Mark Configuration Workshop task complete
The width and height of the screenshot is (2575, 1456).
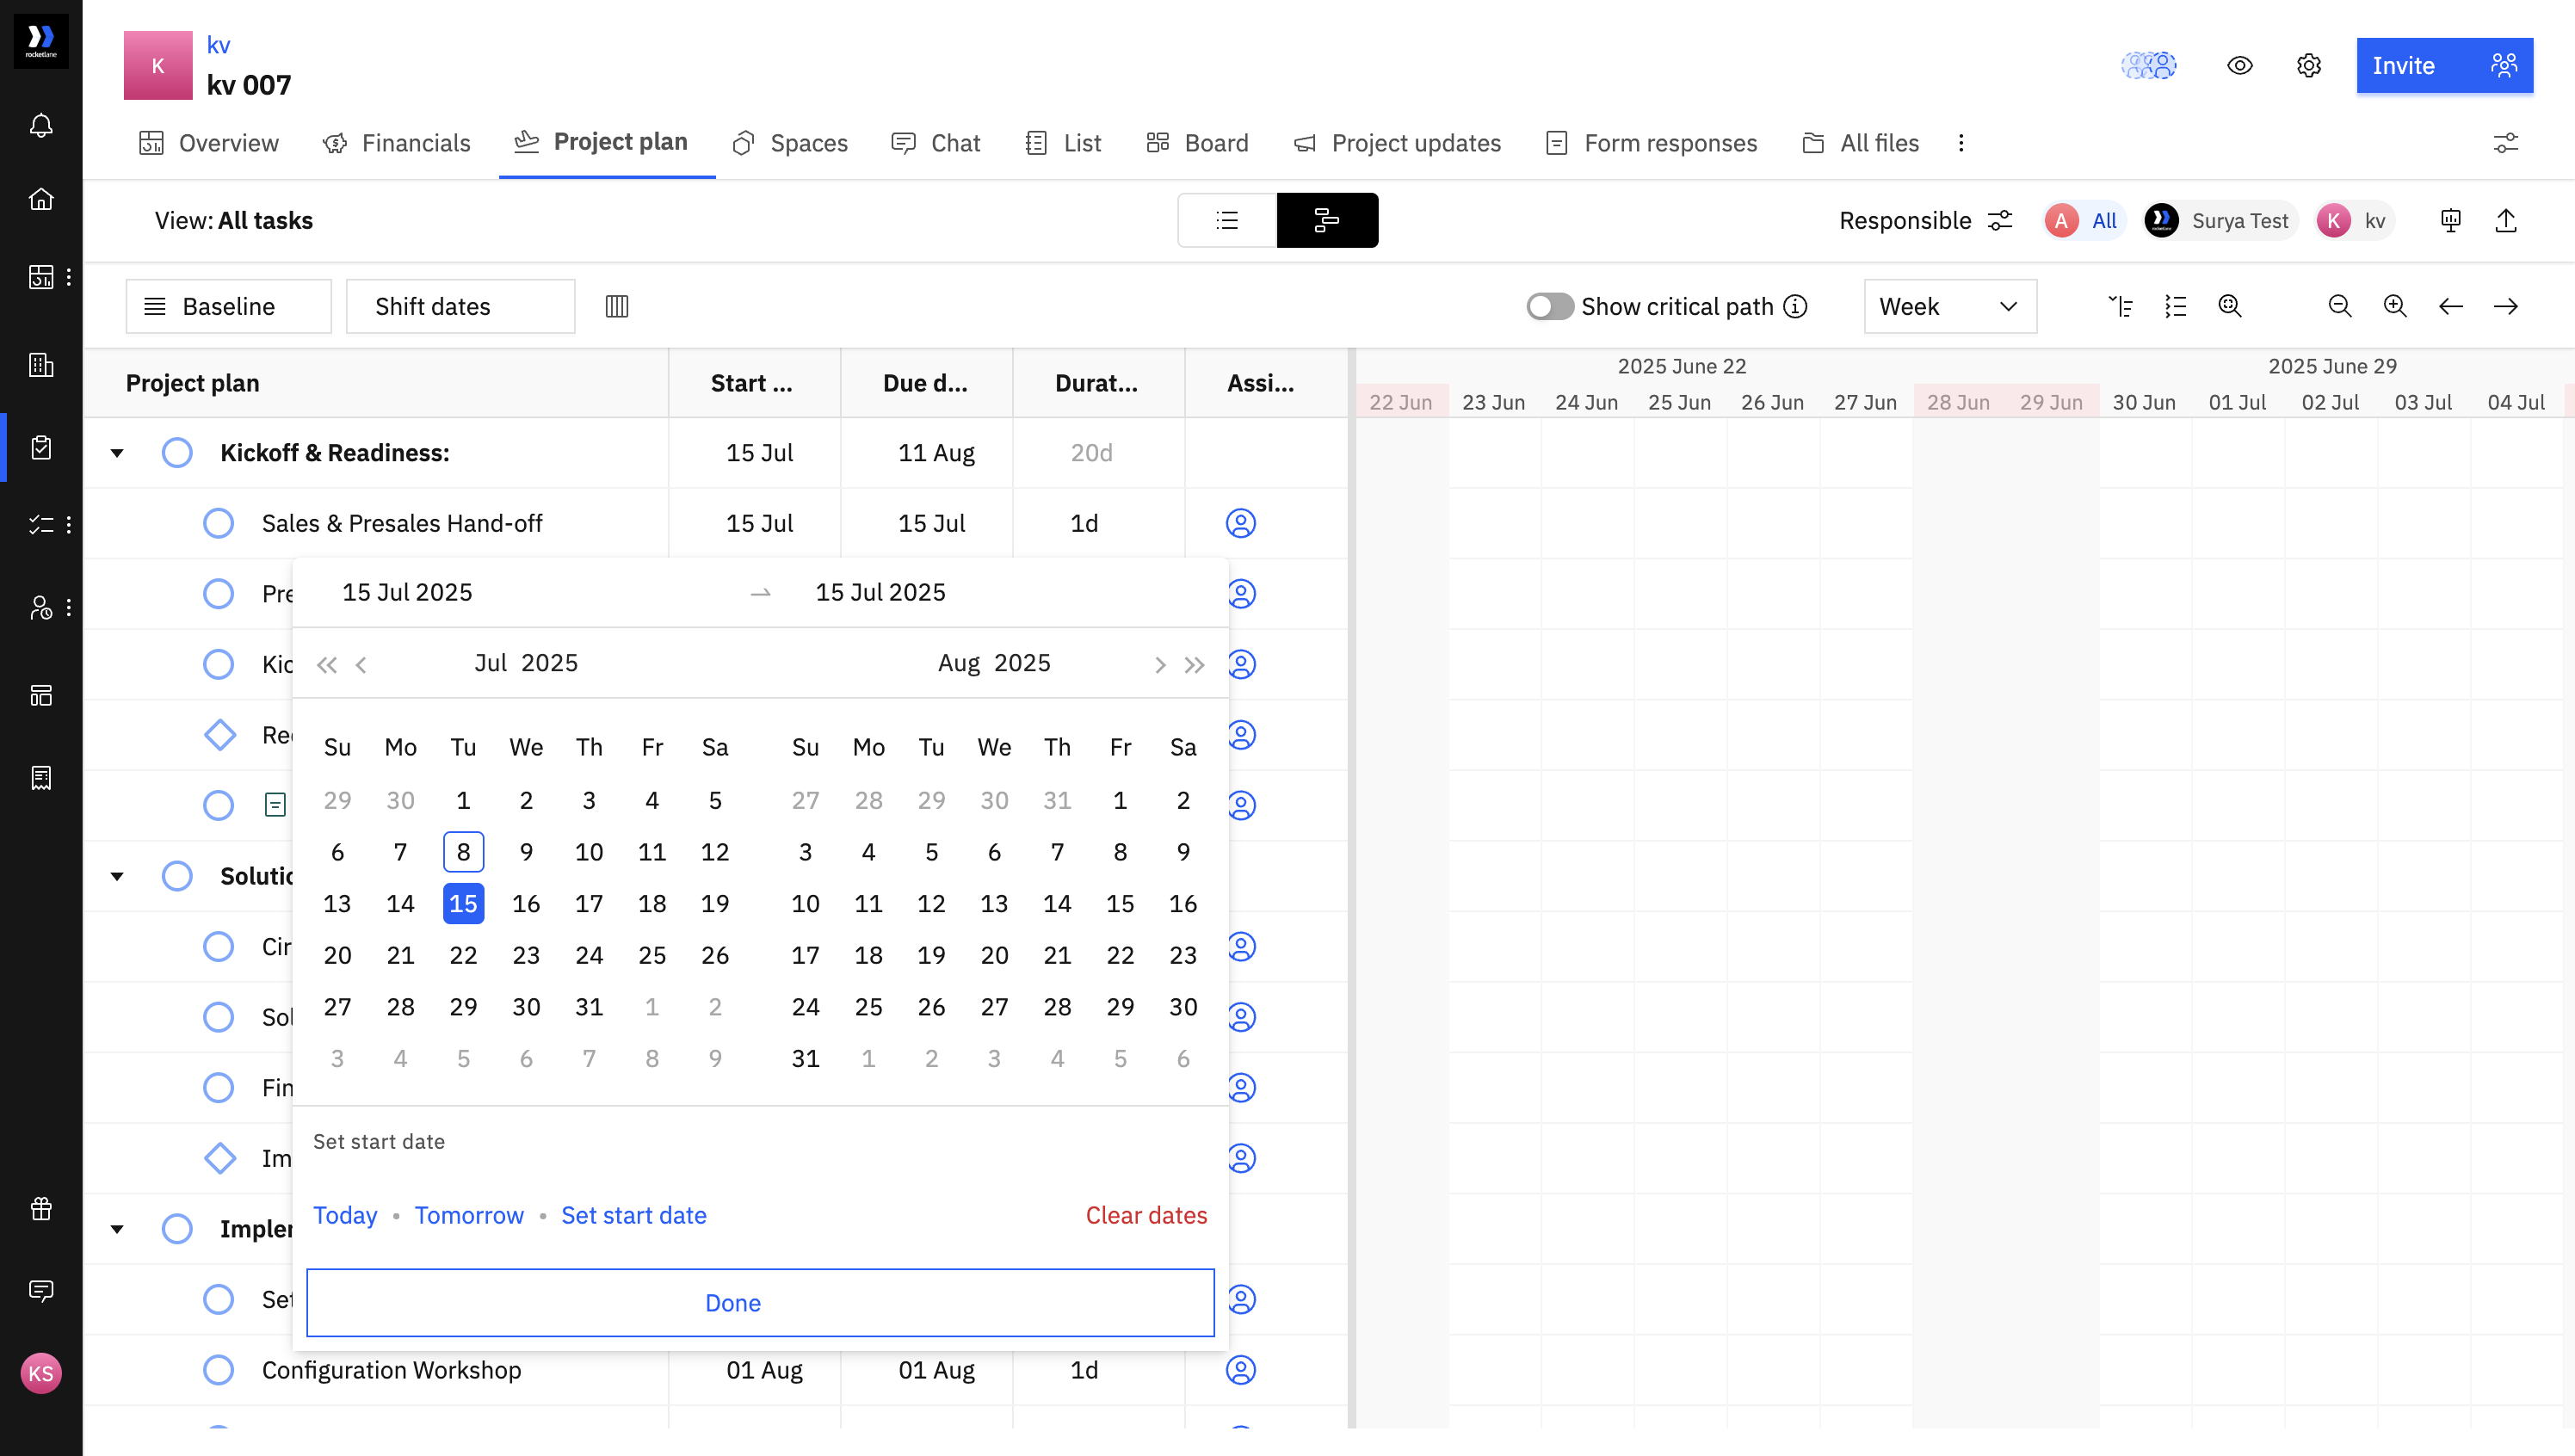(218, 1369)
